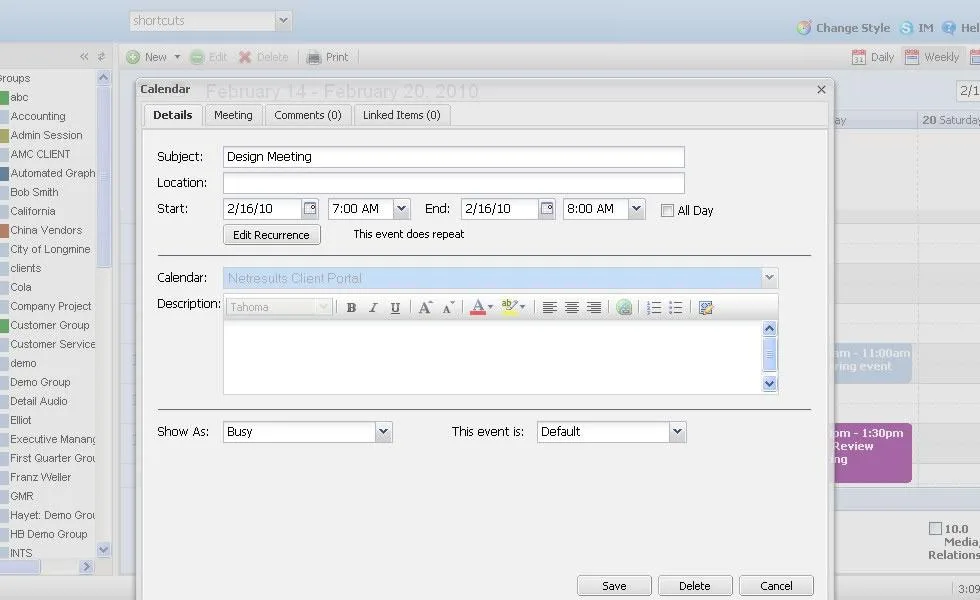Apply bold formatting in Description toolbar

[x=351, y=308]
